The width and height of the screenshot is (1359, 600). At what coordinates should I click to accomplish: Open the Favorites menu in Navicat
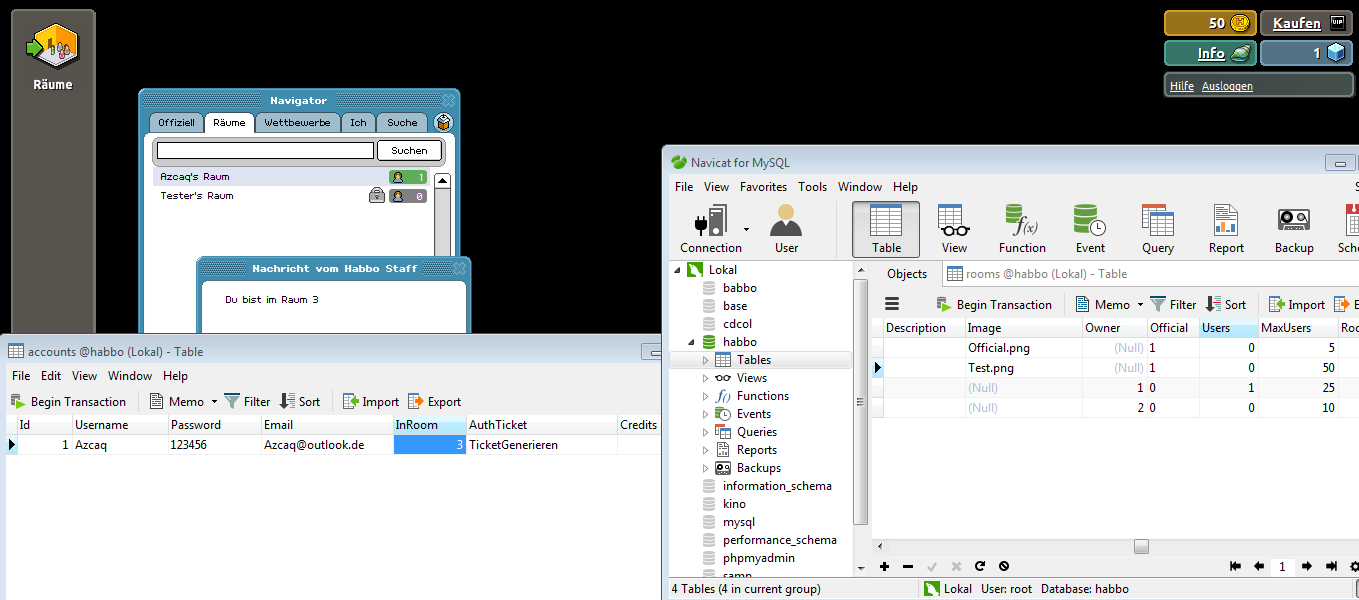click(763, 187)
